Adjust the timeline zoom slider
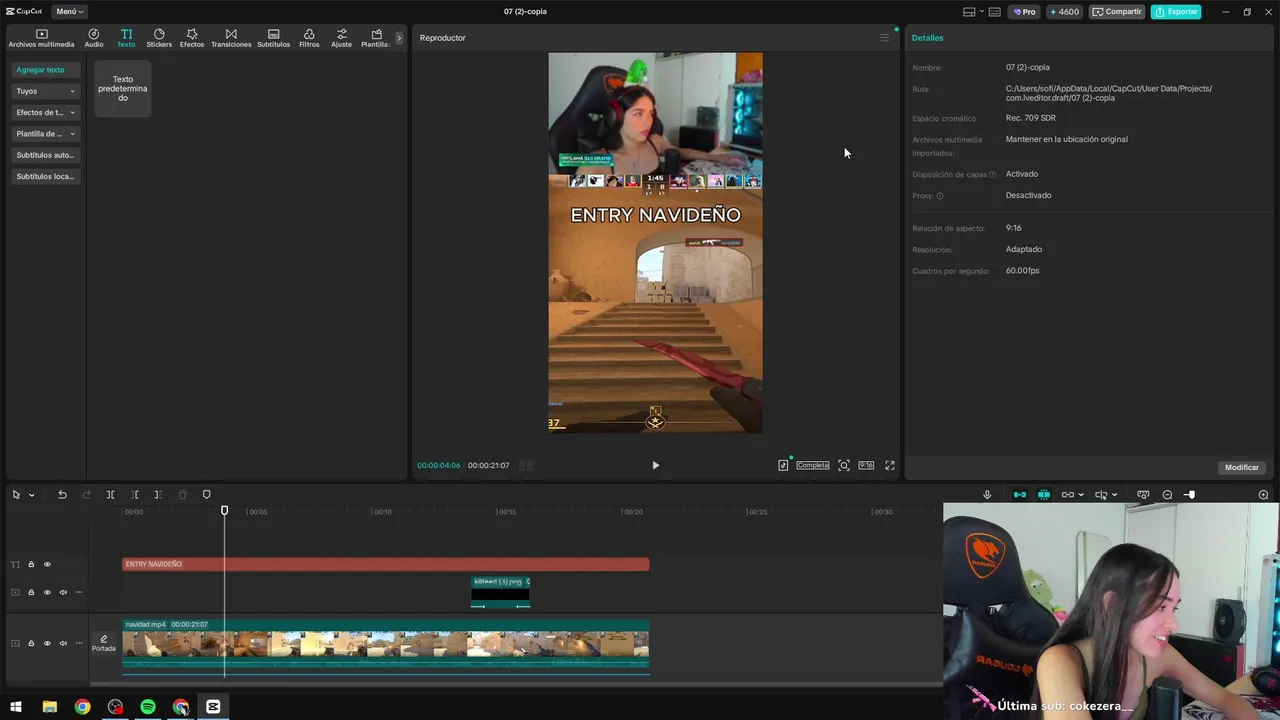1280x720 pixels. click(1190, 495)
